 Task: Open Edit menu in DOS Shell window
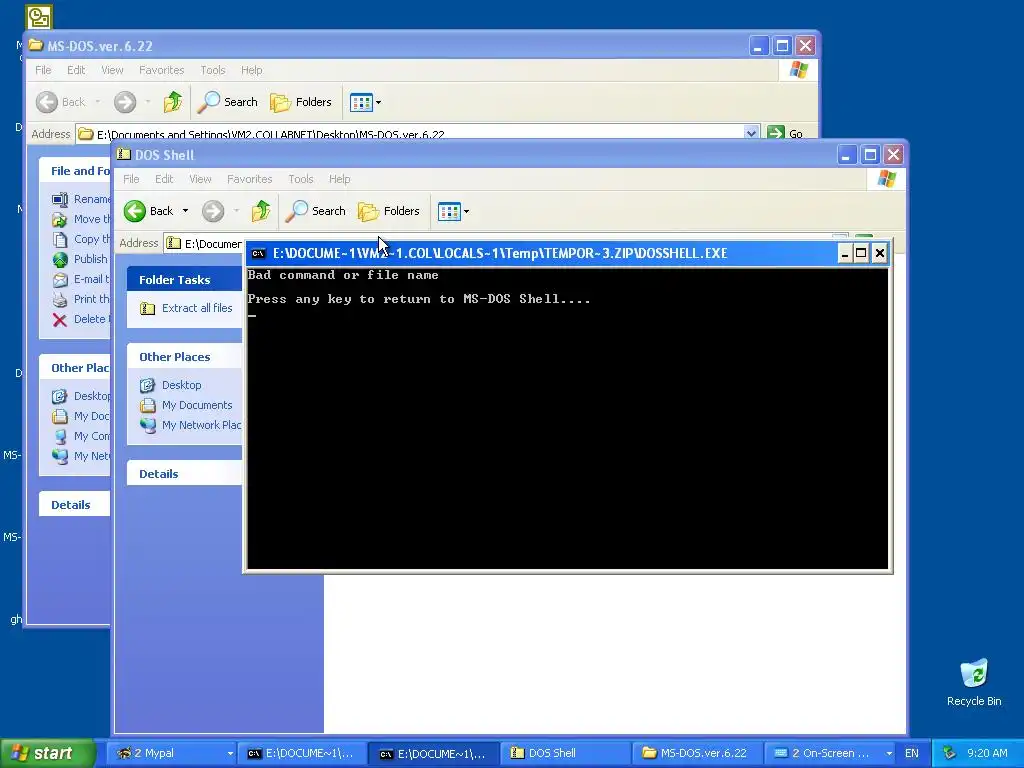pos(164,179)
